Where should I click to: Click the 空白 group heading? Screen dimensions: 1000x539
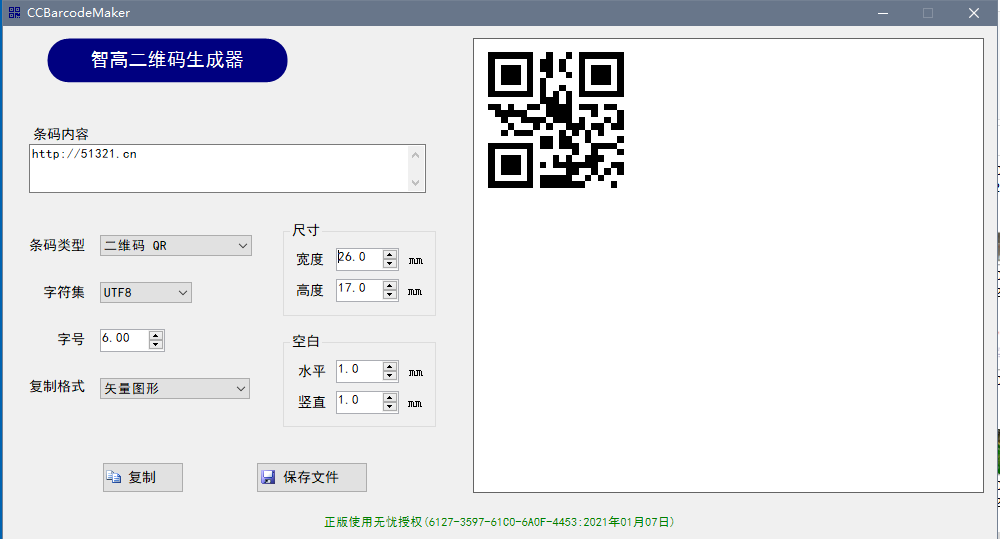(x=305, y=341)
